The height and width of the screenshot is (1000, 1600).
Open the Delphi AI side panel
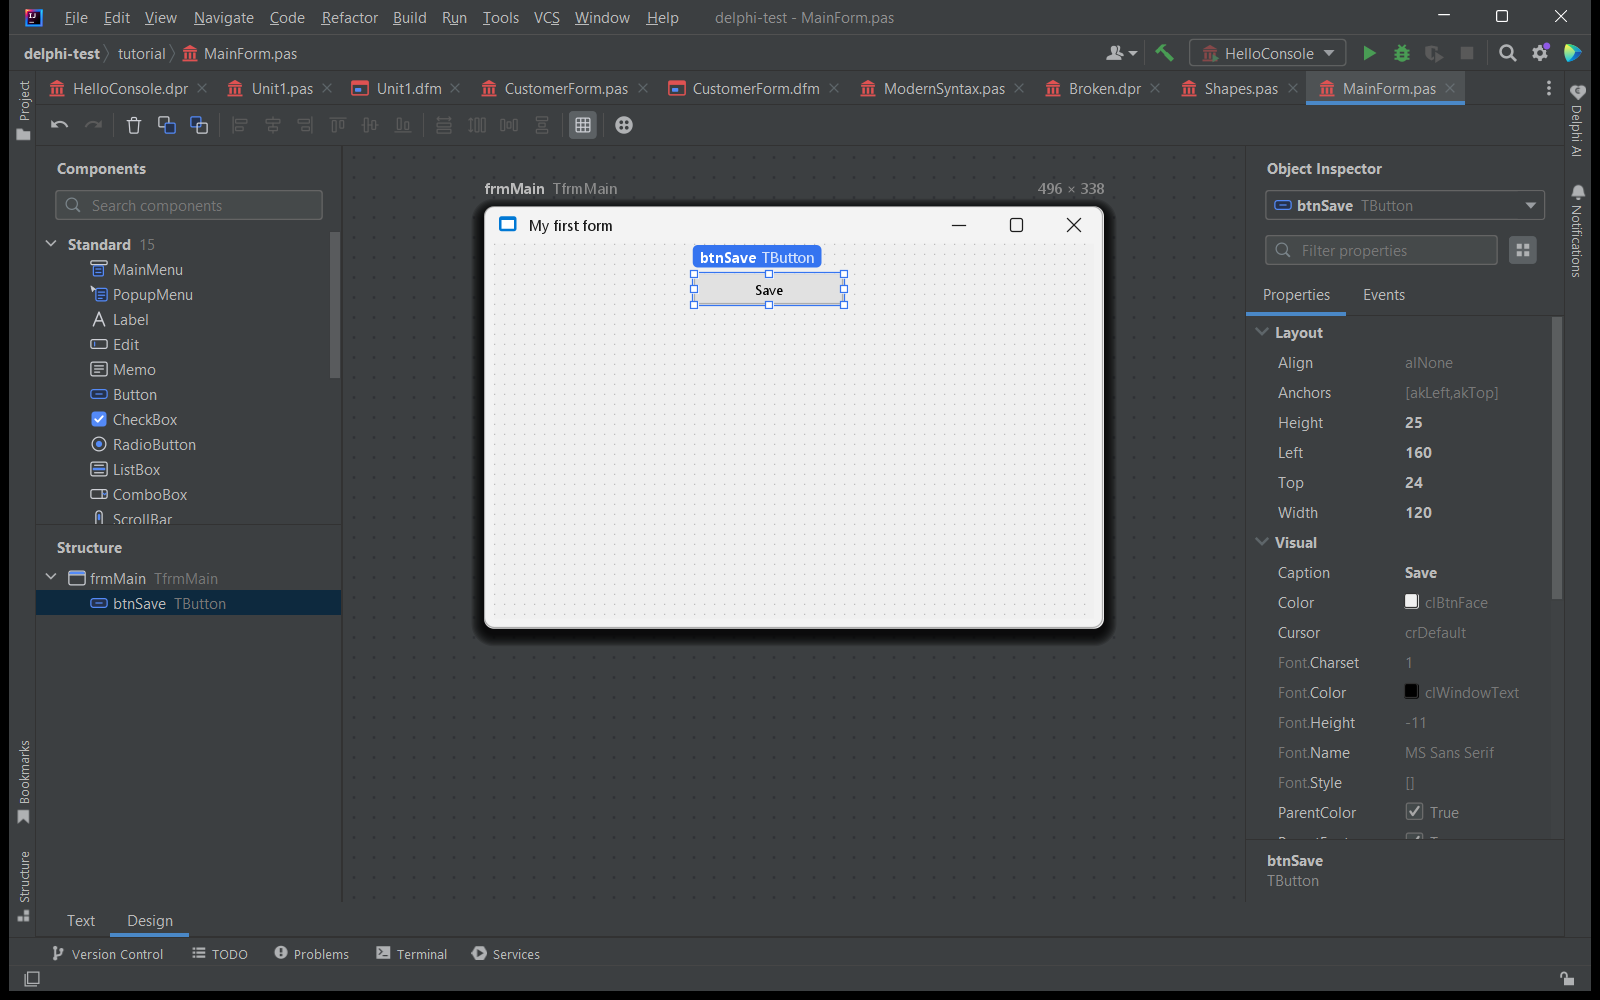(1577, 121)
